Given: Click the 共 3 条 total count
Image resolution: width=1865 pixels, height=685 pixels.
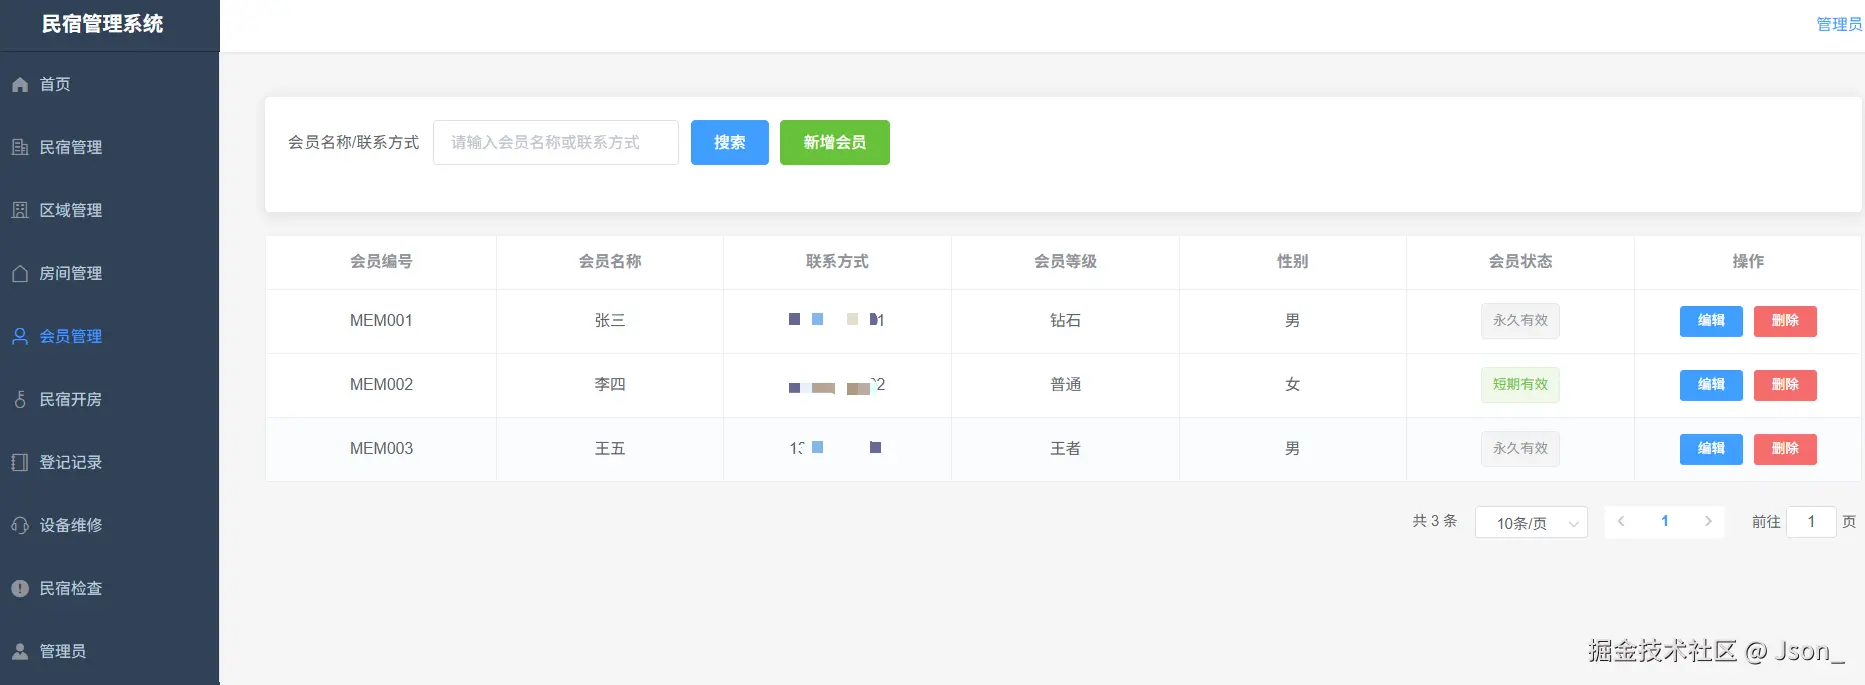Looking at the screenshot, I should pyautogui.click(x=1435, y=521).
